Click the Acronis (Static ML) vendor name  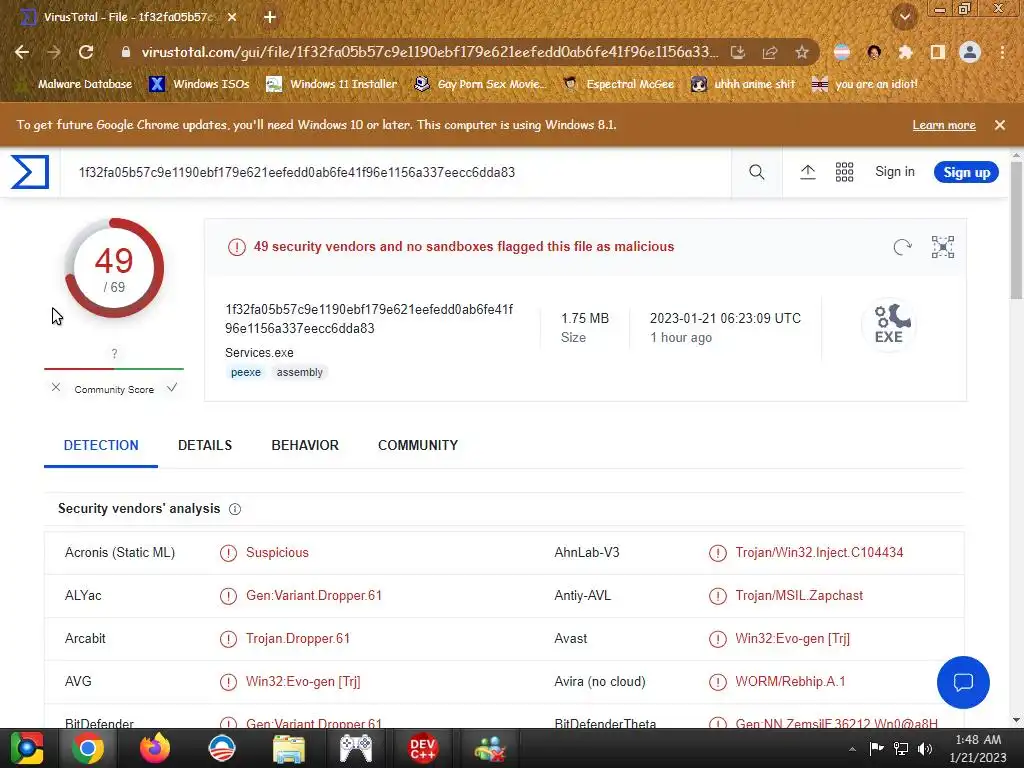click(120, 552)
